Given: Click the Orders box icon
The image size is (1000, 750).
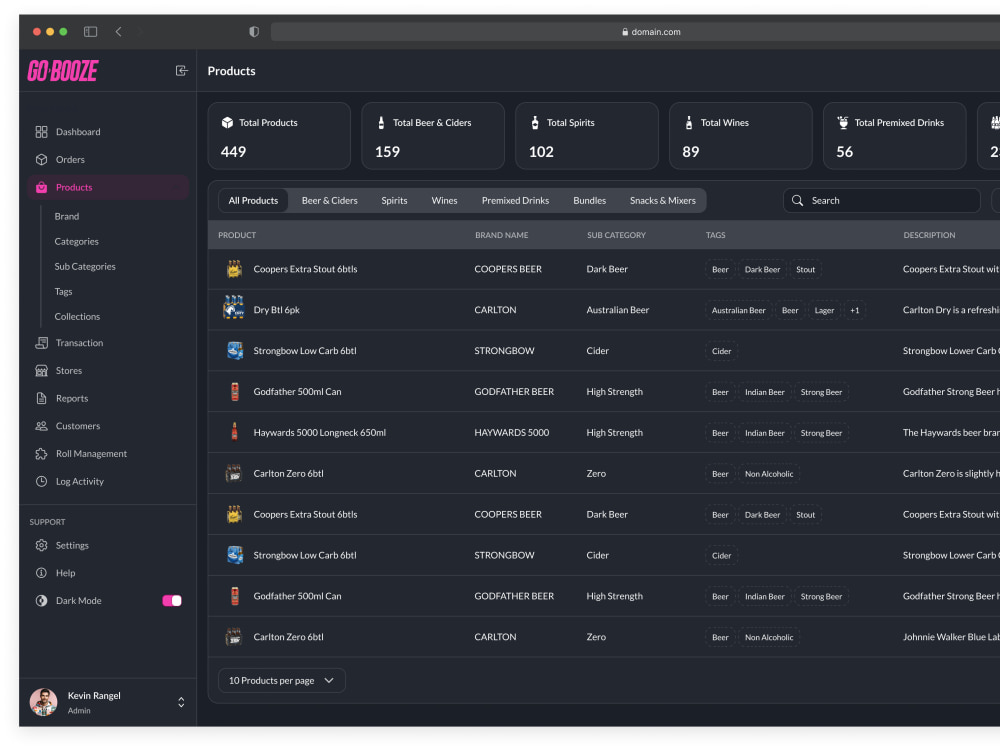Looking at the screenshot, I should pyautogui.click(x=41, y=159).
